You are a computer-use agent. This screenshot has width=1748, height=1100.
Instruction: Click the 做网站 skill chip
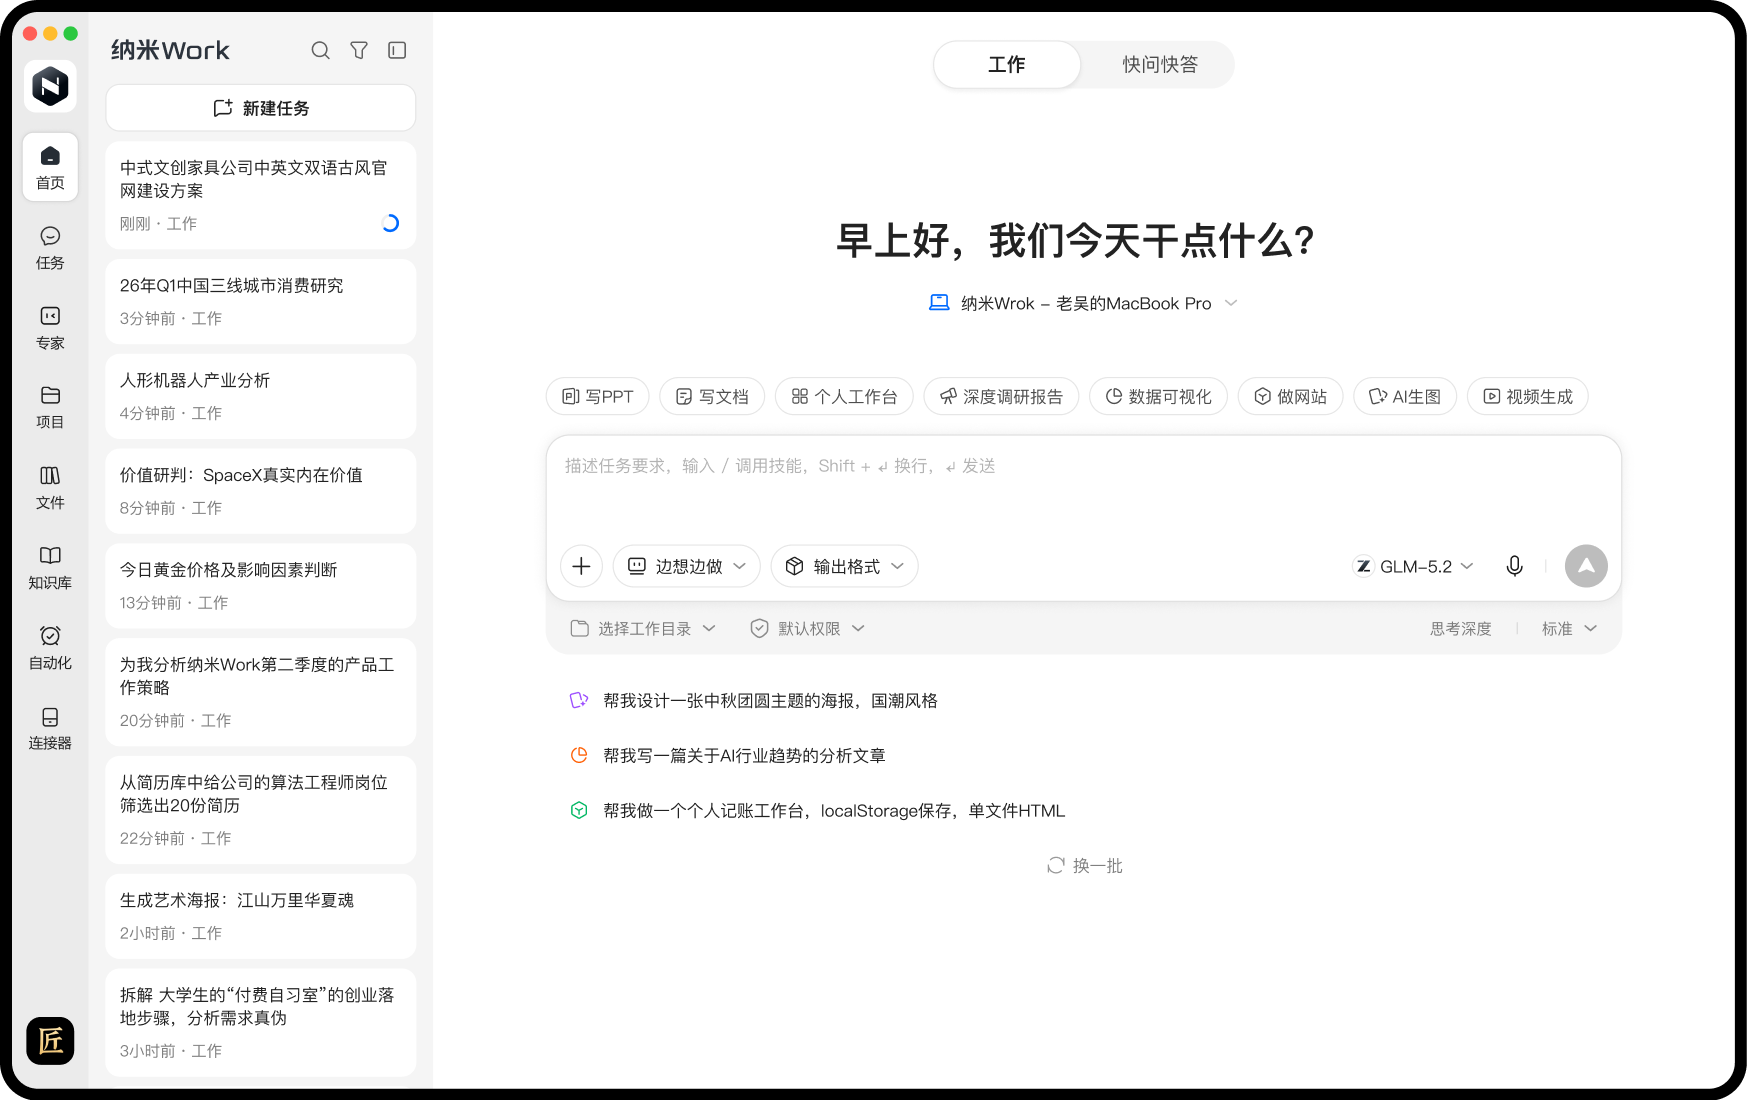[1290, 397]
